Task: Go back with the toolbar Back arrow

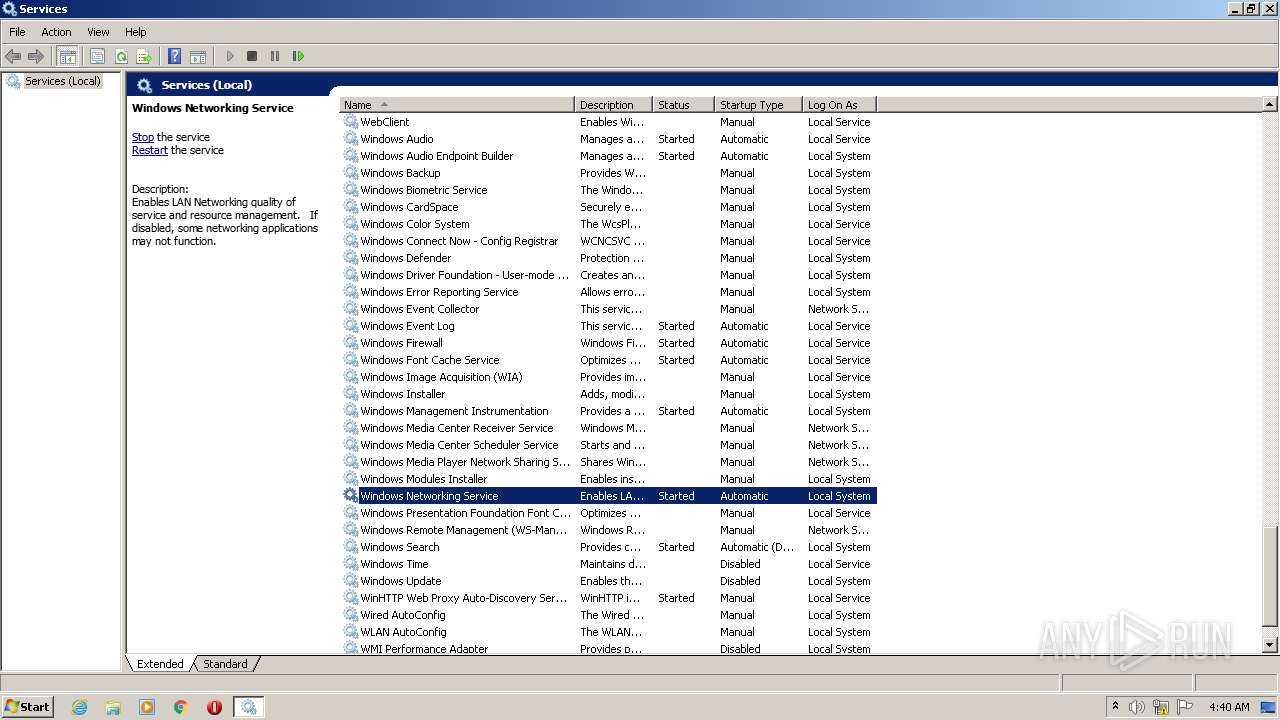Action: coord(13,56)
